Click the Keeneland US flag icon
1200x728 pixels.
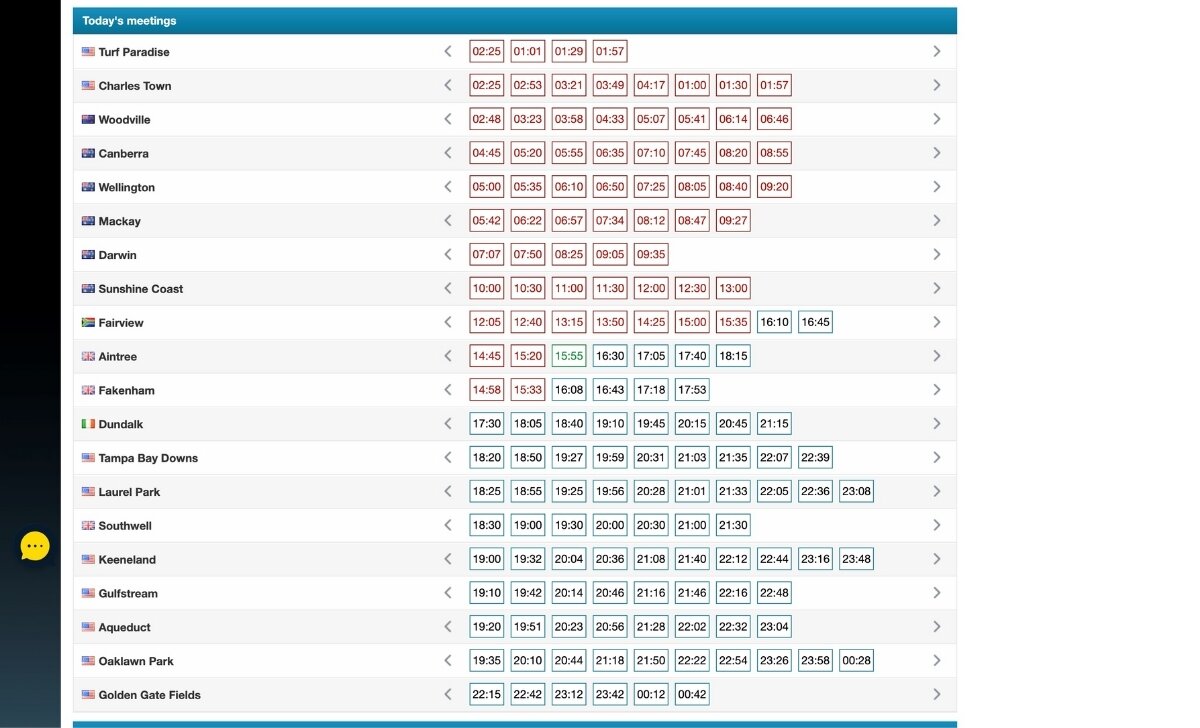click(88, 560)
